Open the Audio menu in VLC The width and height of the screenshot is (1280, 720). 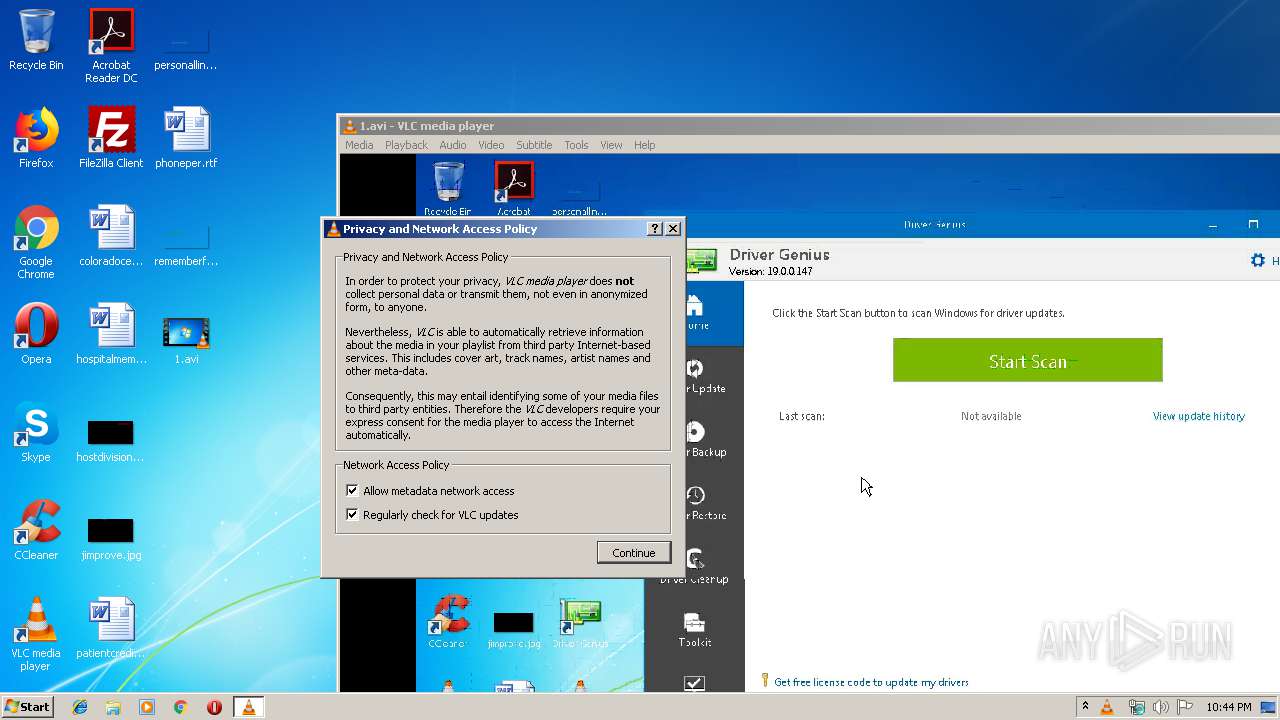coord(453,145)
